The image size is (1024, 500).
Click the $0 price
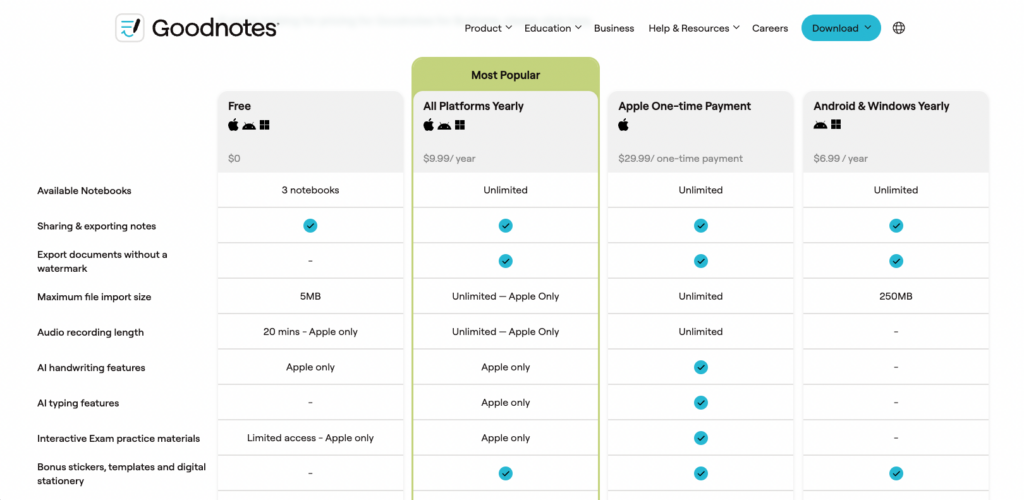point(234,159)
